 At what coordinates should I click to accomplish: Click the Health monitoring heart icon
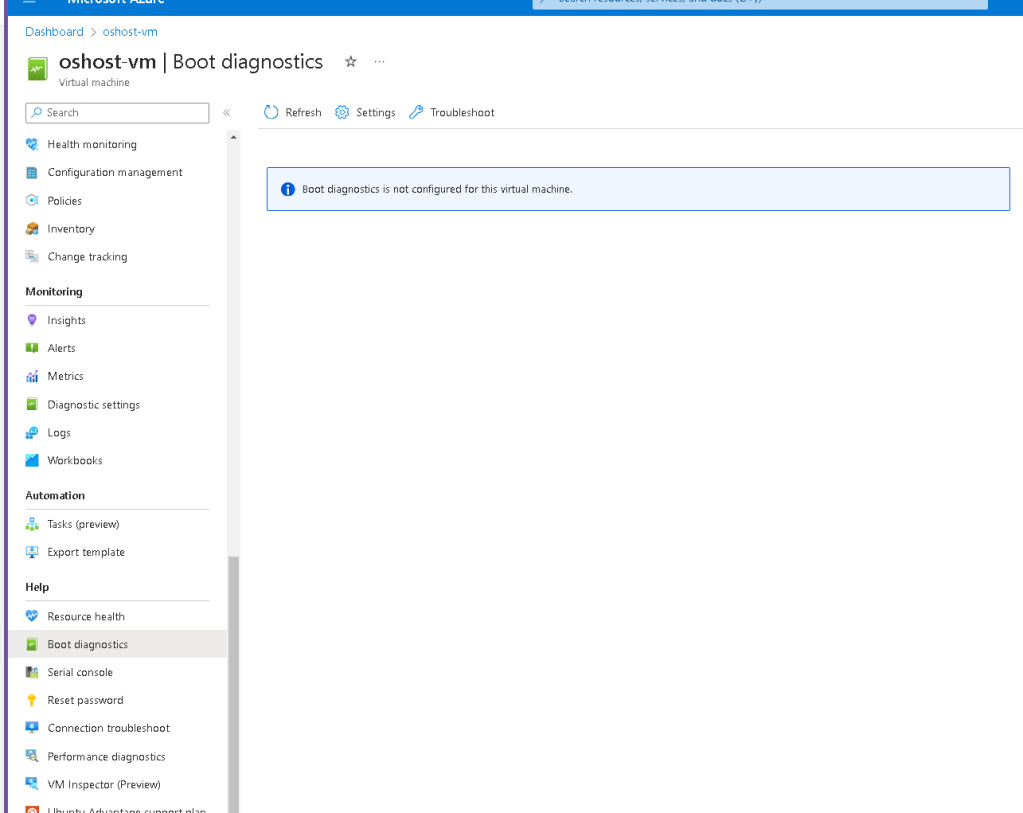point(32,144)
